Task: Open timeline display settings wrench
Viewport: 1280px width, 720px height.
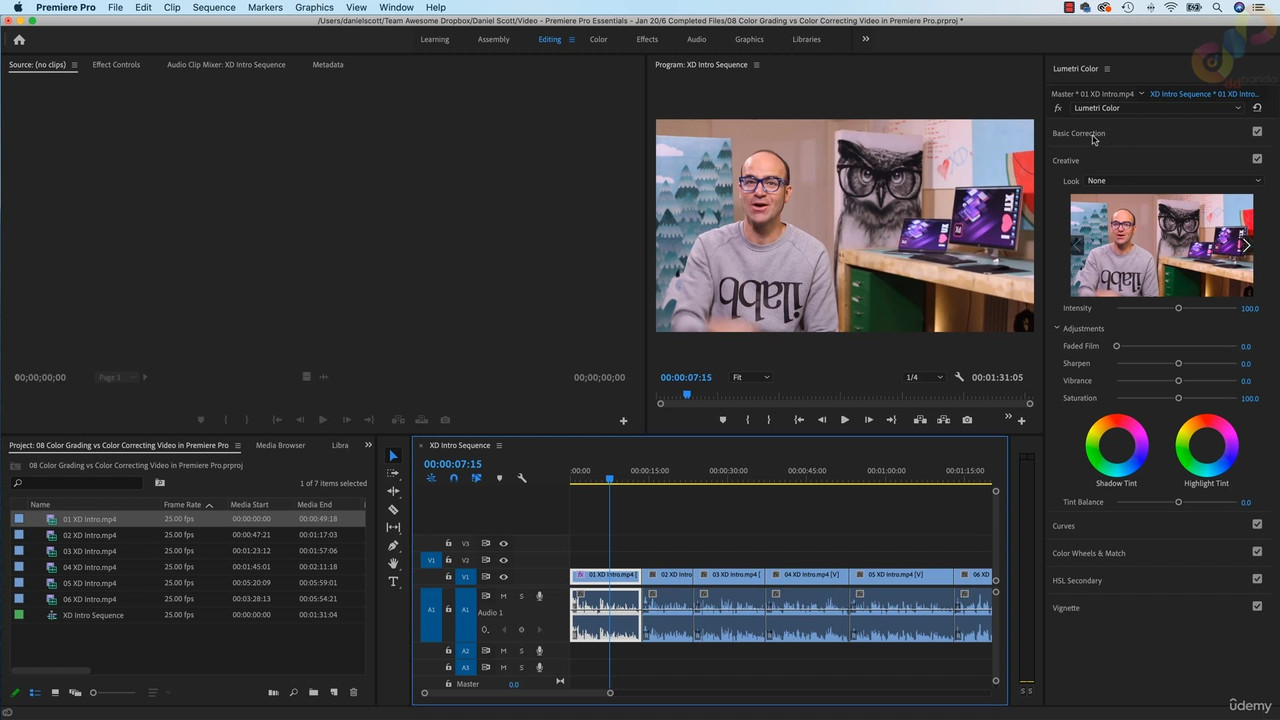Action: (521, 478)
